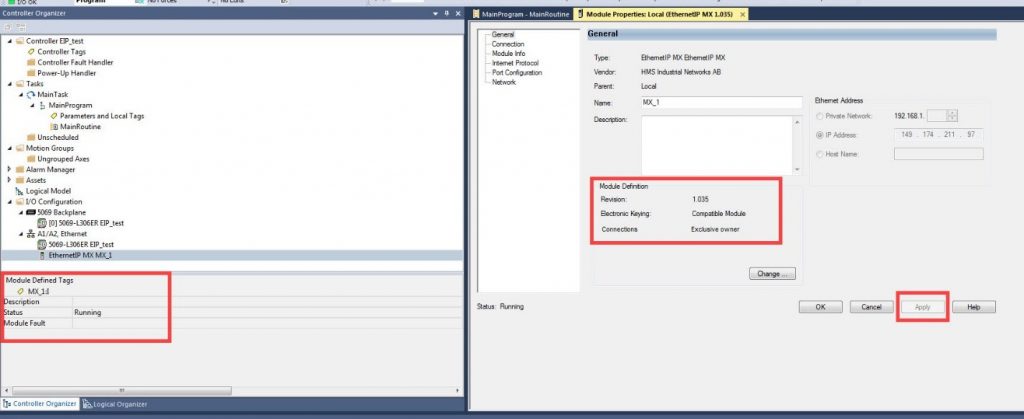Screen dimensions: 1024x419
Task: Collapse the Controller EIP_test node
Action: click(10, 41)
